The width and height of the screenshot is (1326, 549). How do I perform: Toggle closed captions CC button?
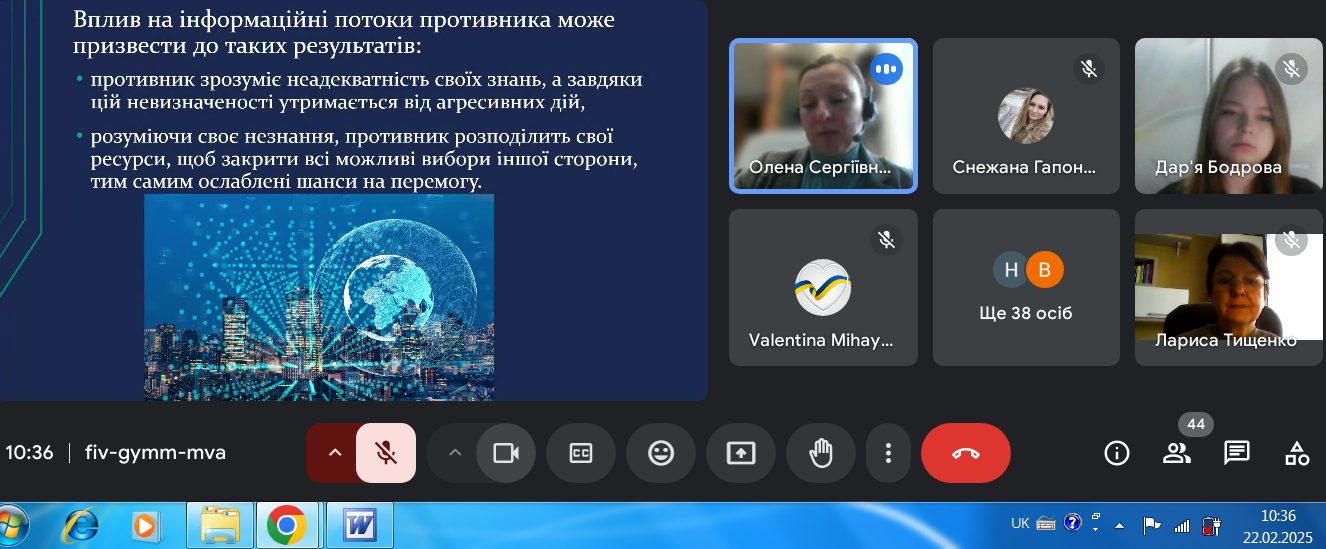581,453
